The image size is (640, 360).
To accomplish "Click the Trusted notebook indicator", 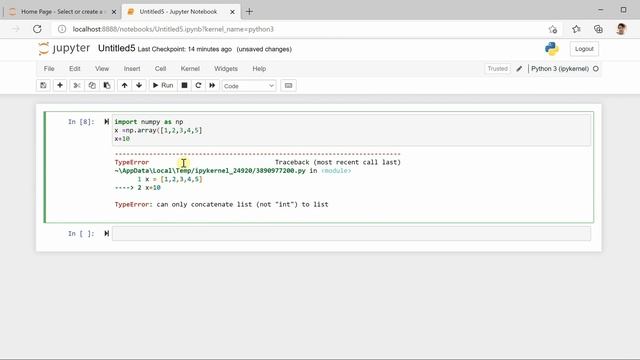I will (498, 69).
